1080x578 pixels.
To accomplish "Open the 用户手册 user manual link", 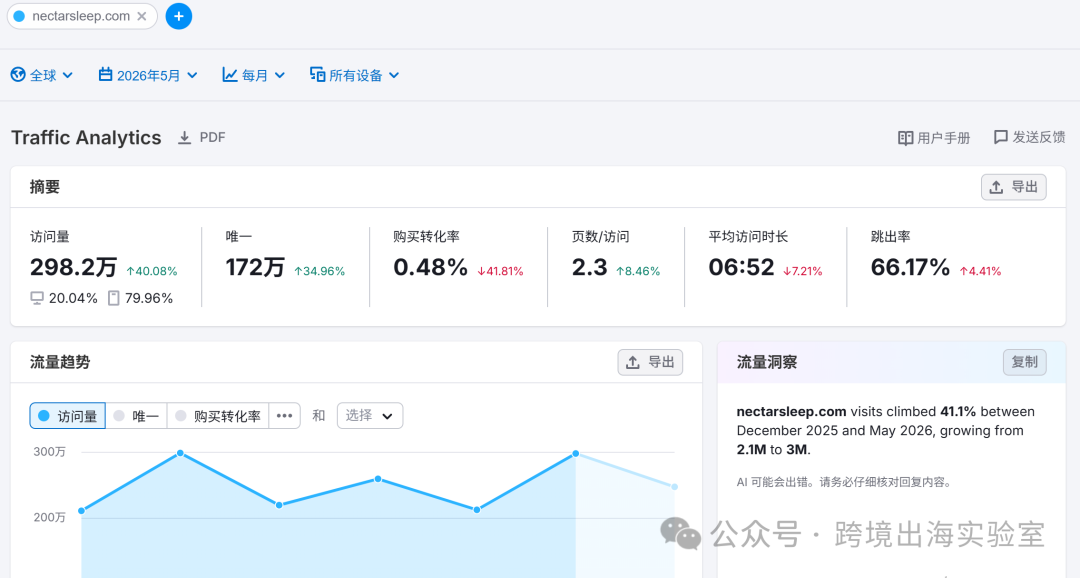I will click(934, 138).
